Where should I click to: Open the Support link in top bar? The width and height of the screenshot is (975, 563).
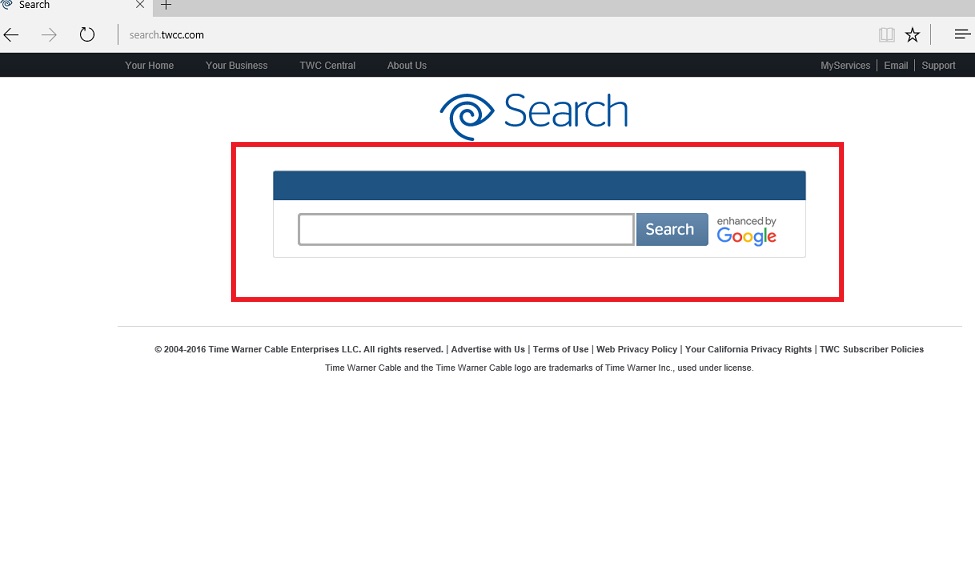pos(938,65)
